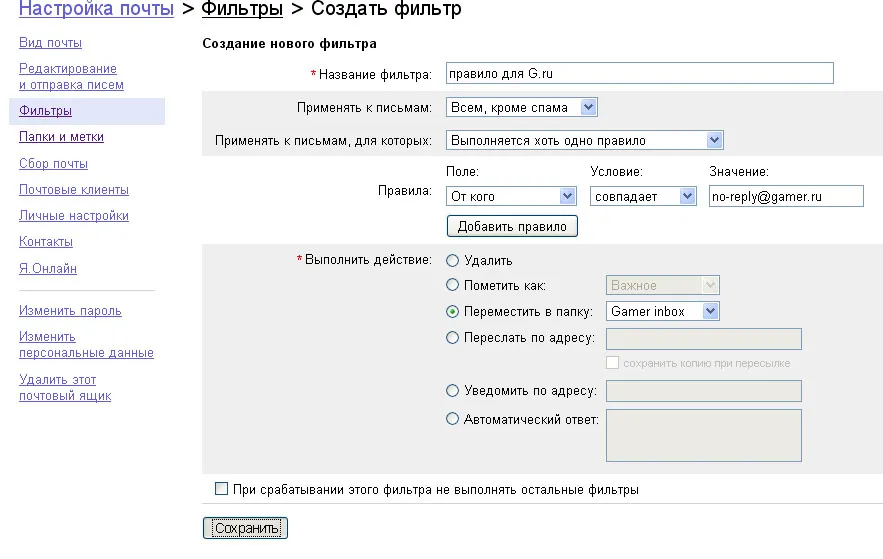Select the "Удалить" radio button

pos(453,261)
